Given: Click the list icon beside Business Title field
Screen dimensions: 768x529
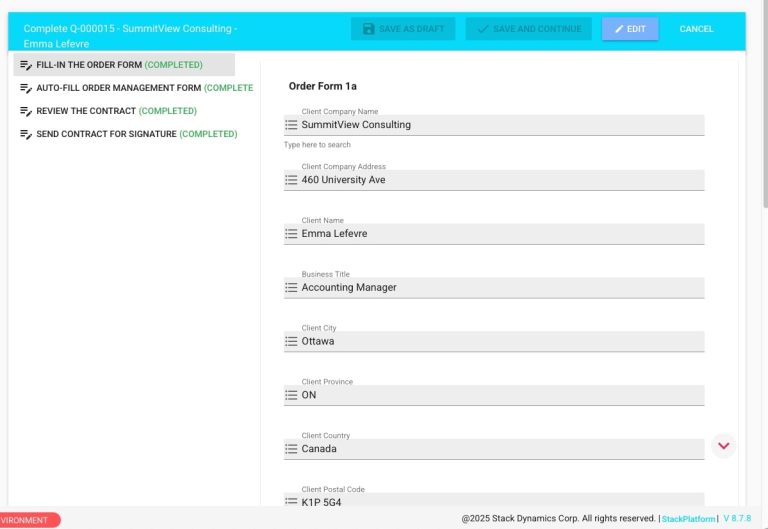Looking at the screenshot, I should click(x=291, y=288).
